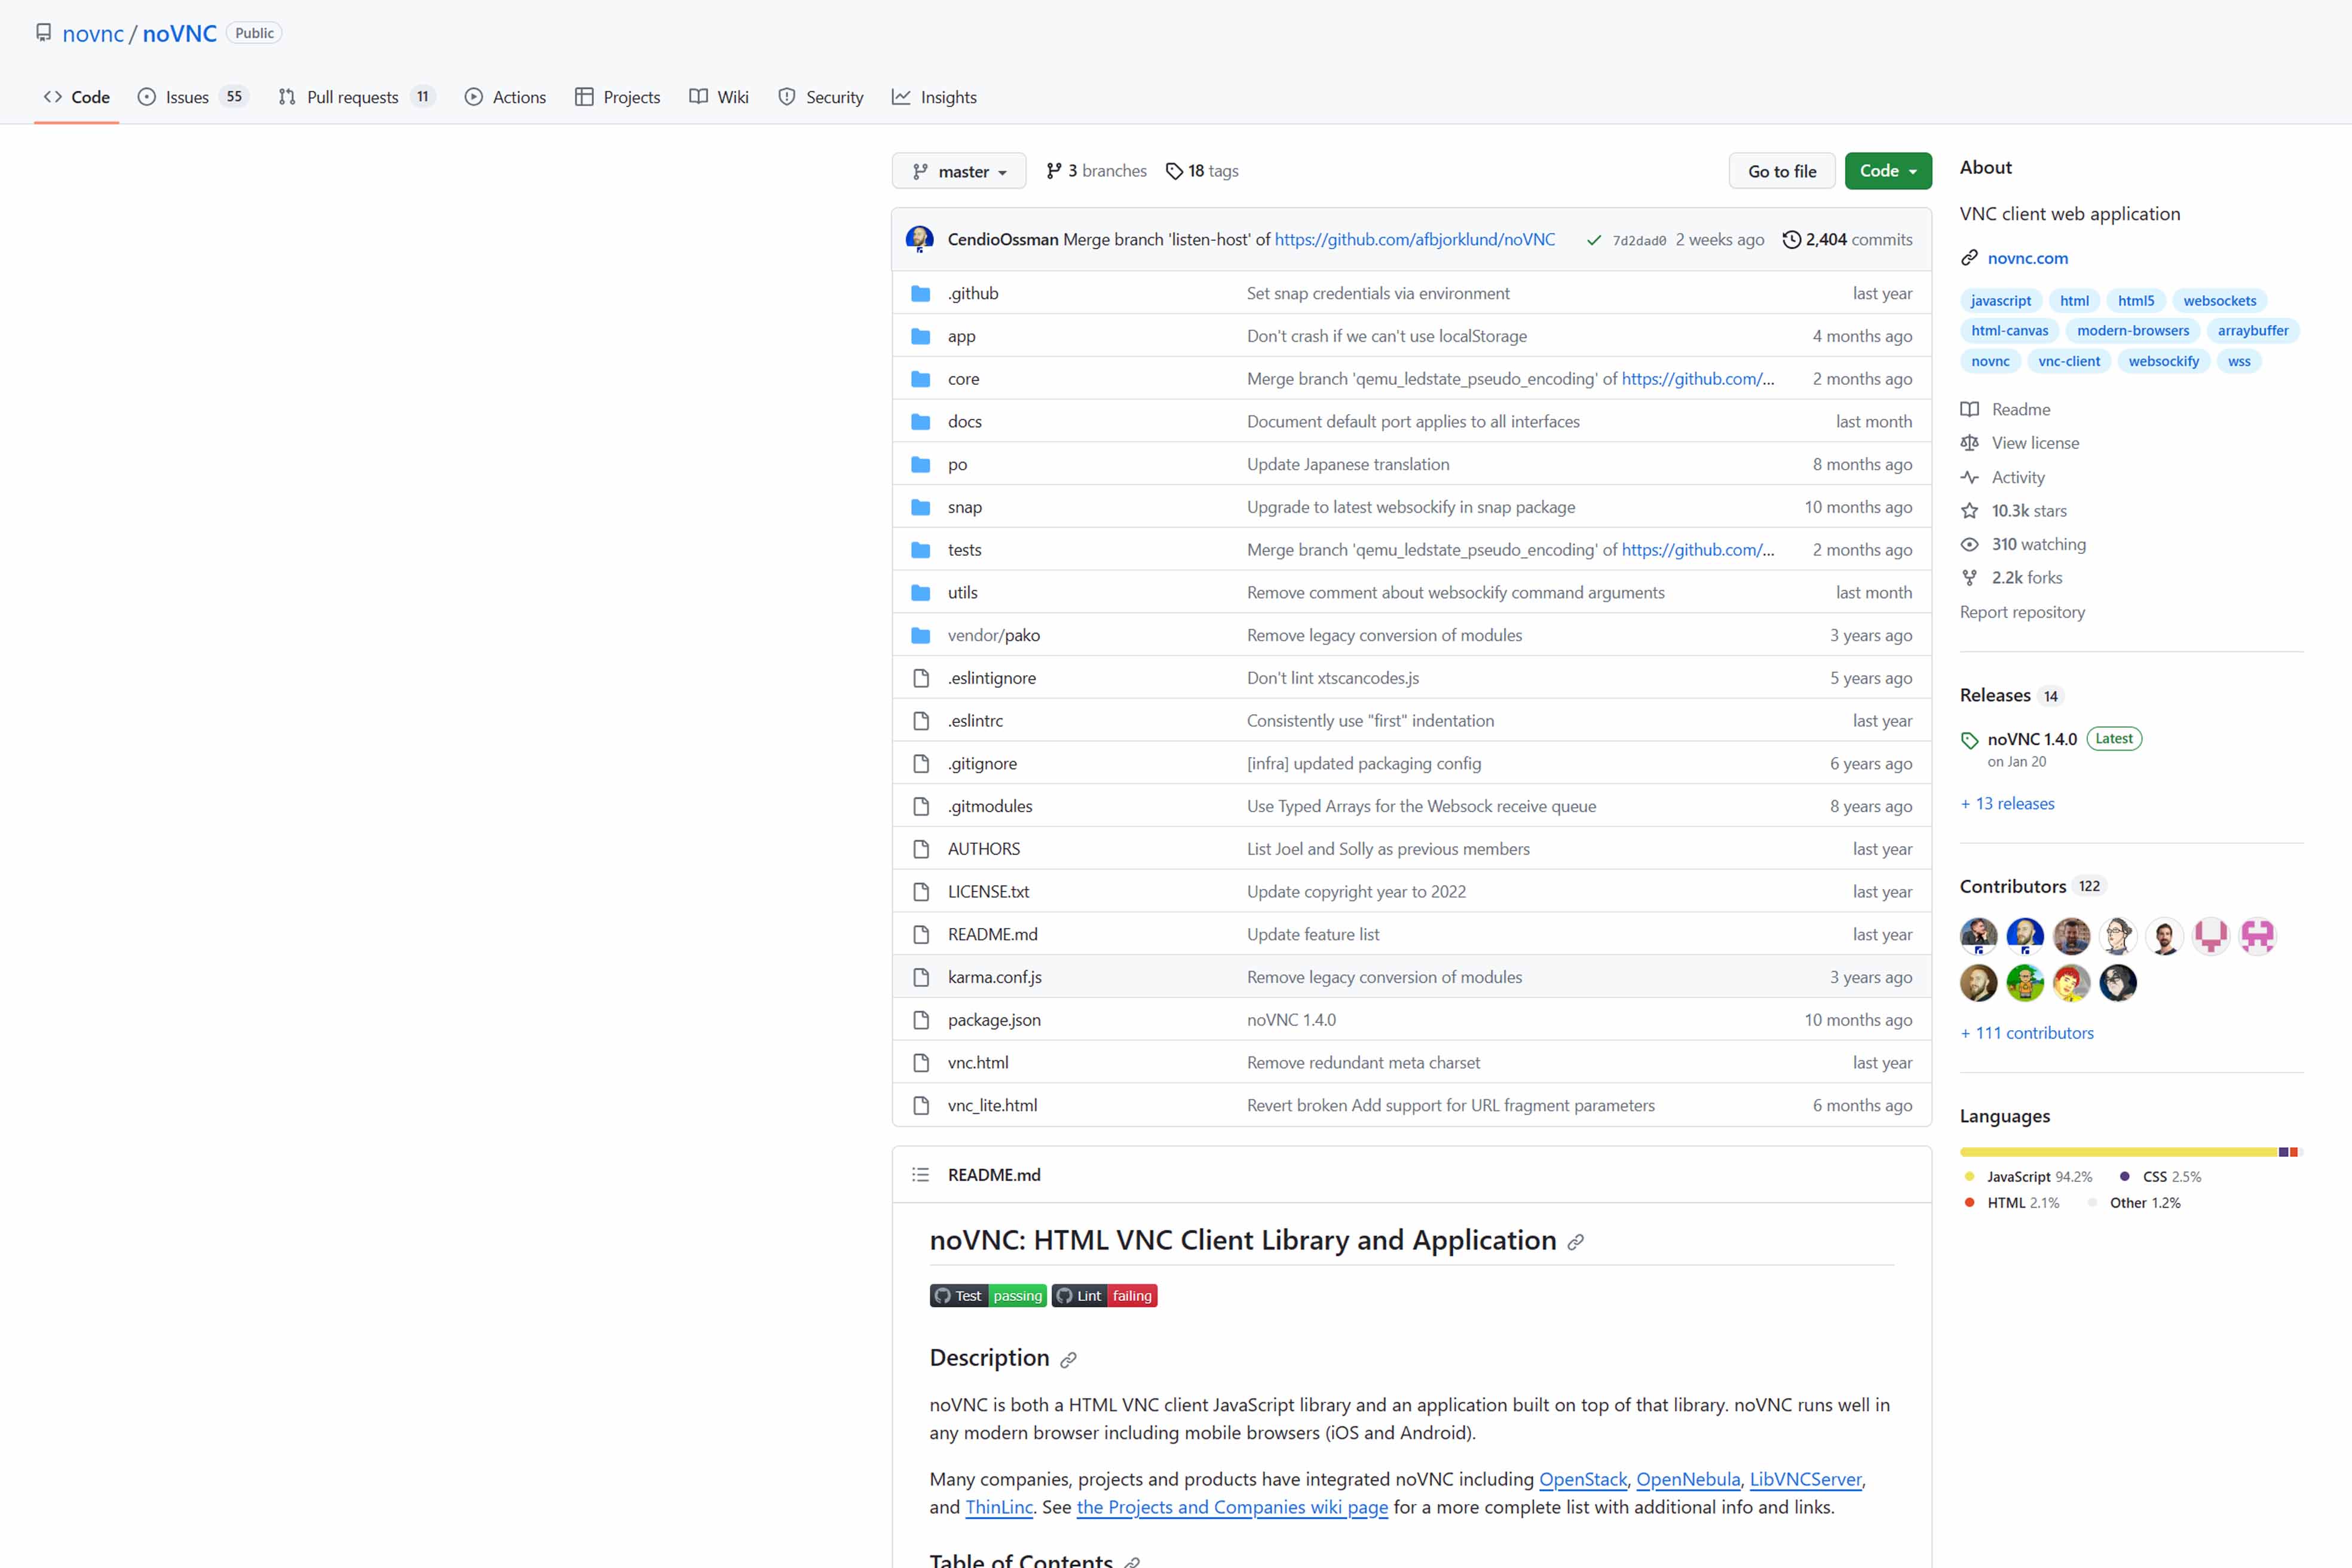2352x1568 pixels.
Task: Expand the master branch dropdown
Action: (959, 171)
